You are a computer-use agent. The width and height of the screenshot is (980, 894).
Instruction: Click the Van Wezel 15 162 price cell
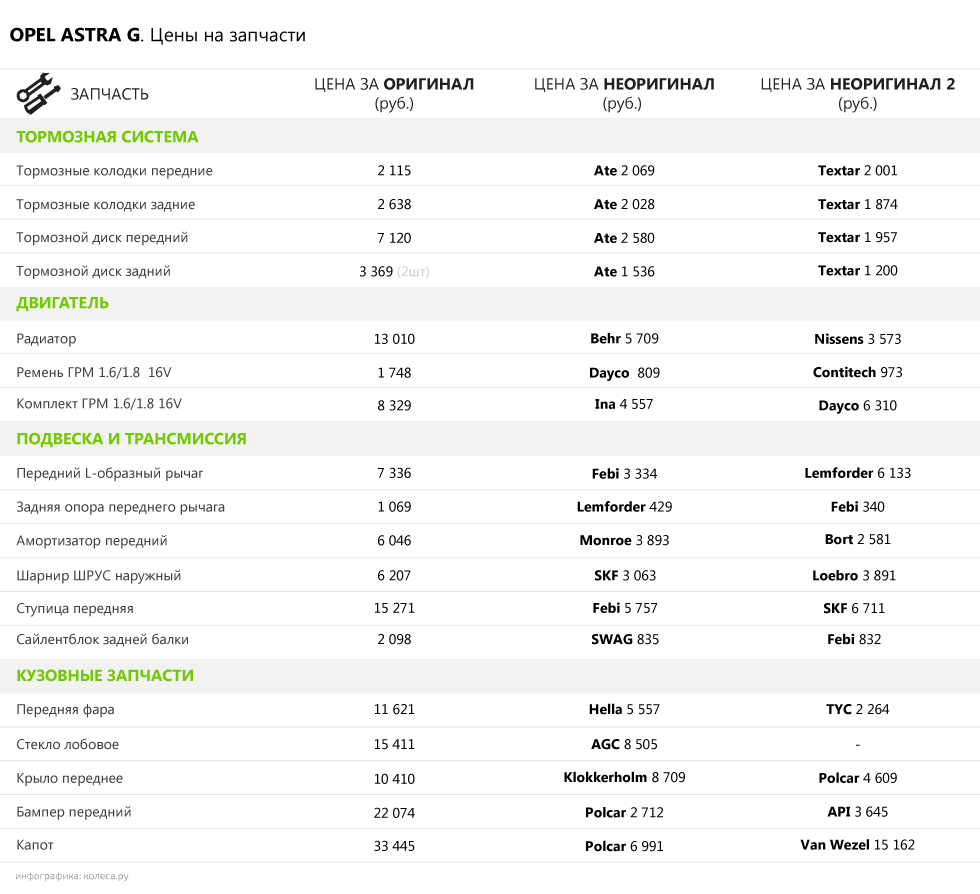[857, 845]
